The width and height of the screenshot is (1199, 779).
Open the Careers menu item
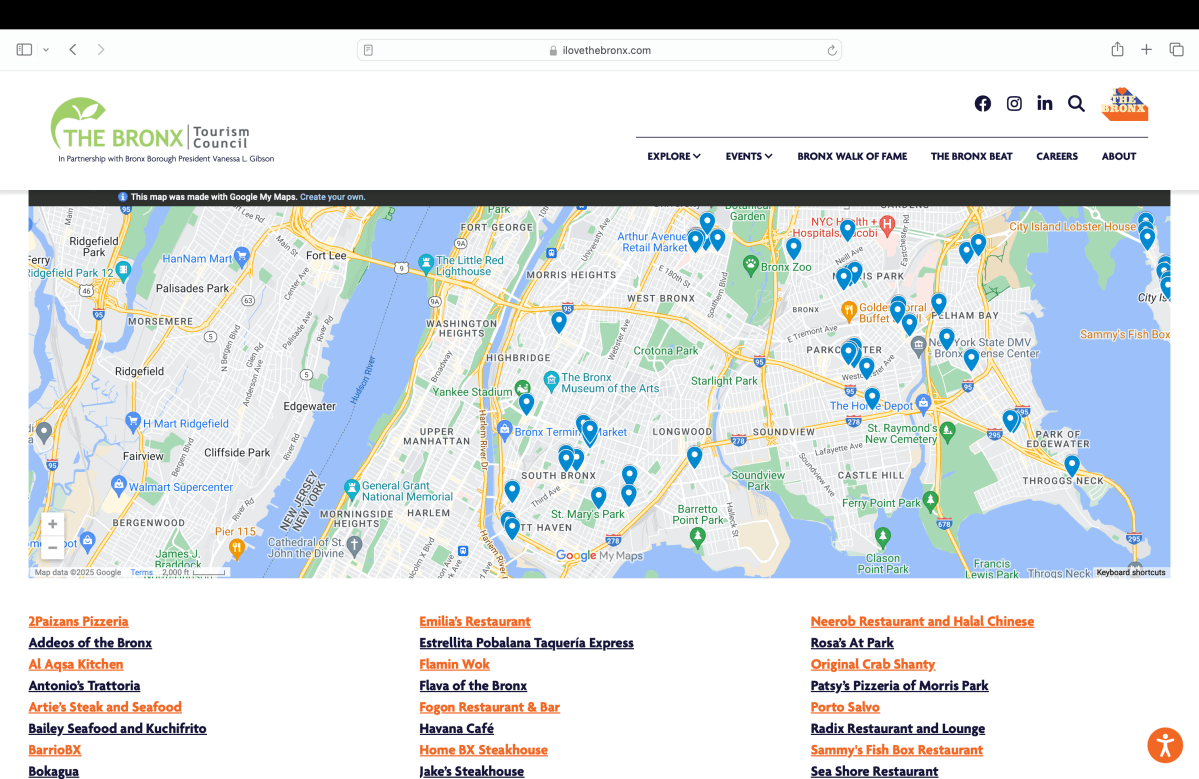click(1057, 156)
